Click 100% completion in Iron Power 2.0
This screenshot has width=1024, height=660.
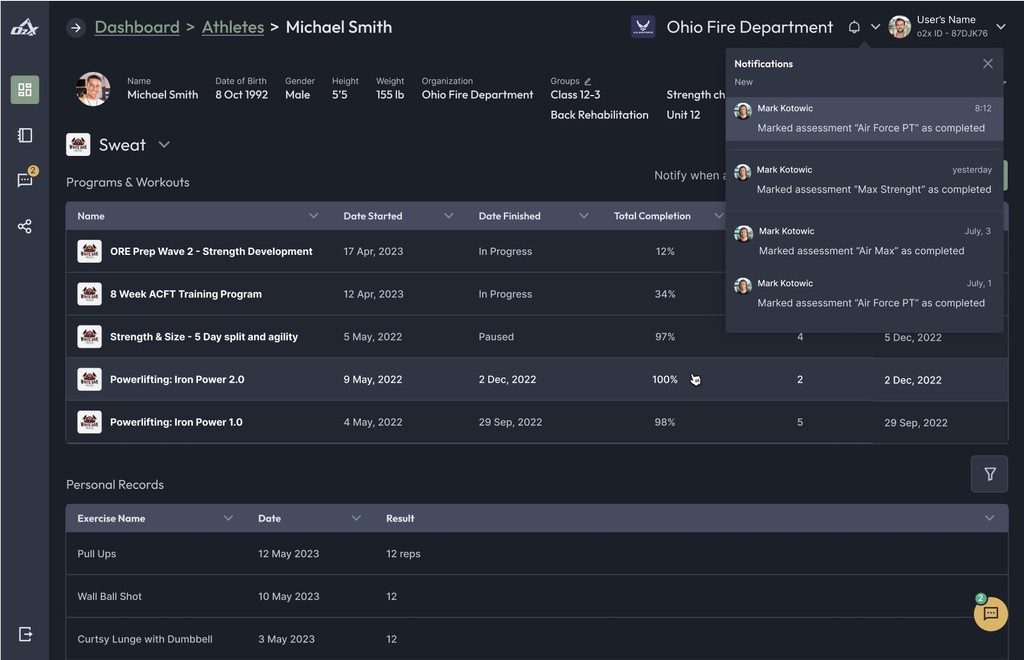[x=665, y=379]
